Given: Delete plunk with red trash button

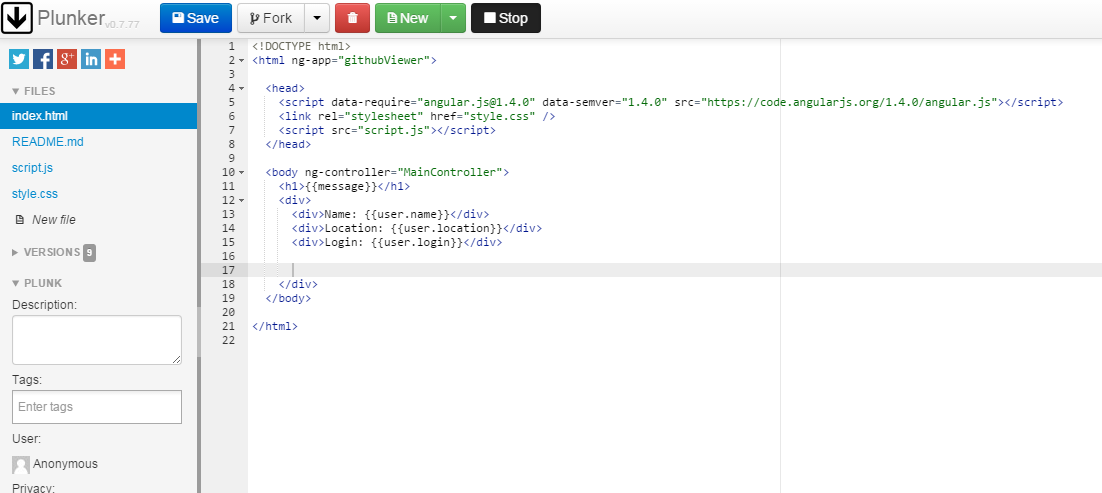Looking at the screenshot, I should tap(352, 18).
